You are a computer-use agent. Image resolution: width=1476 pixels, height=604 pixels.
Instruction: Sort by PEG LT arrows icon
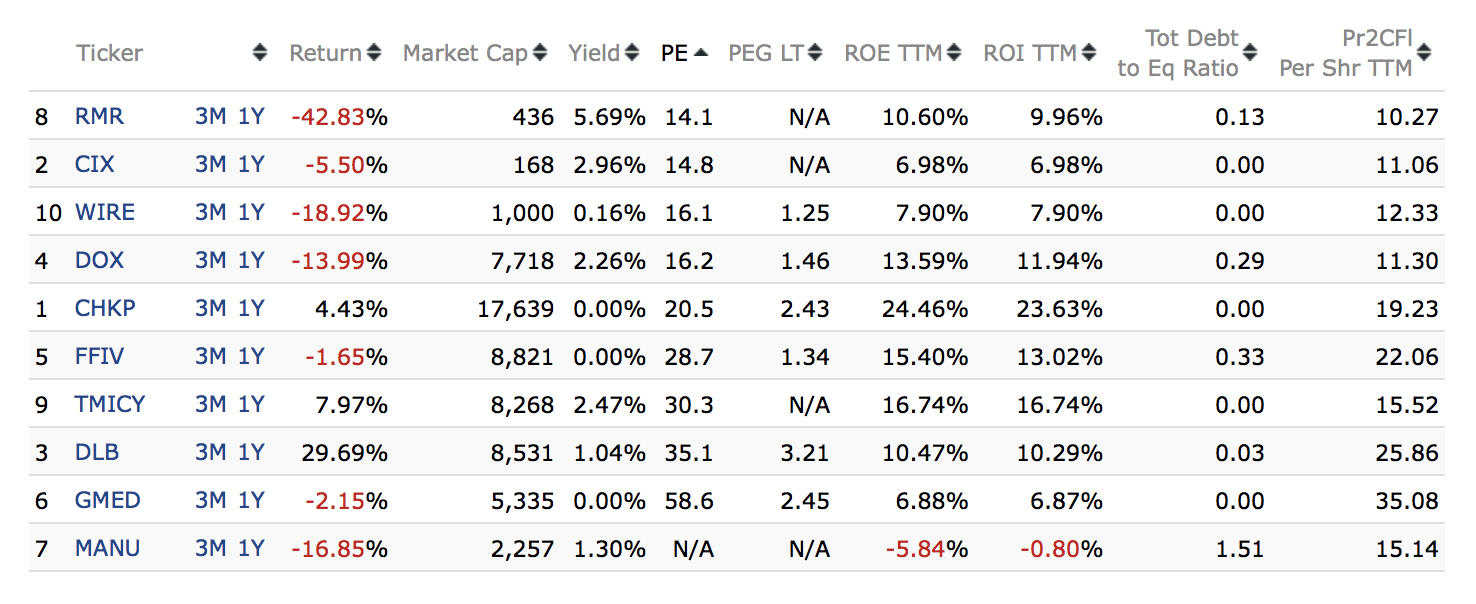coord(815,53)
